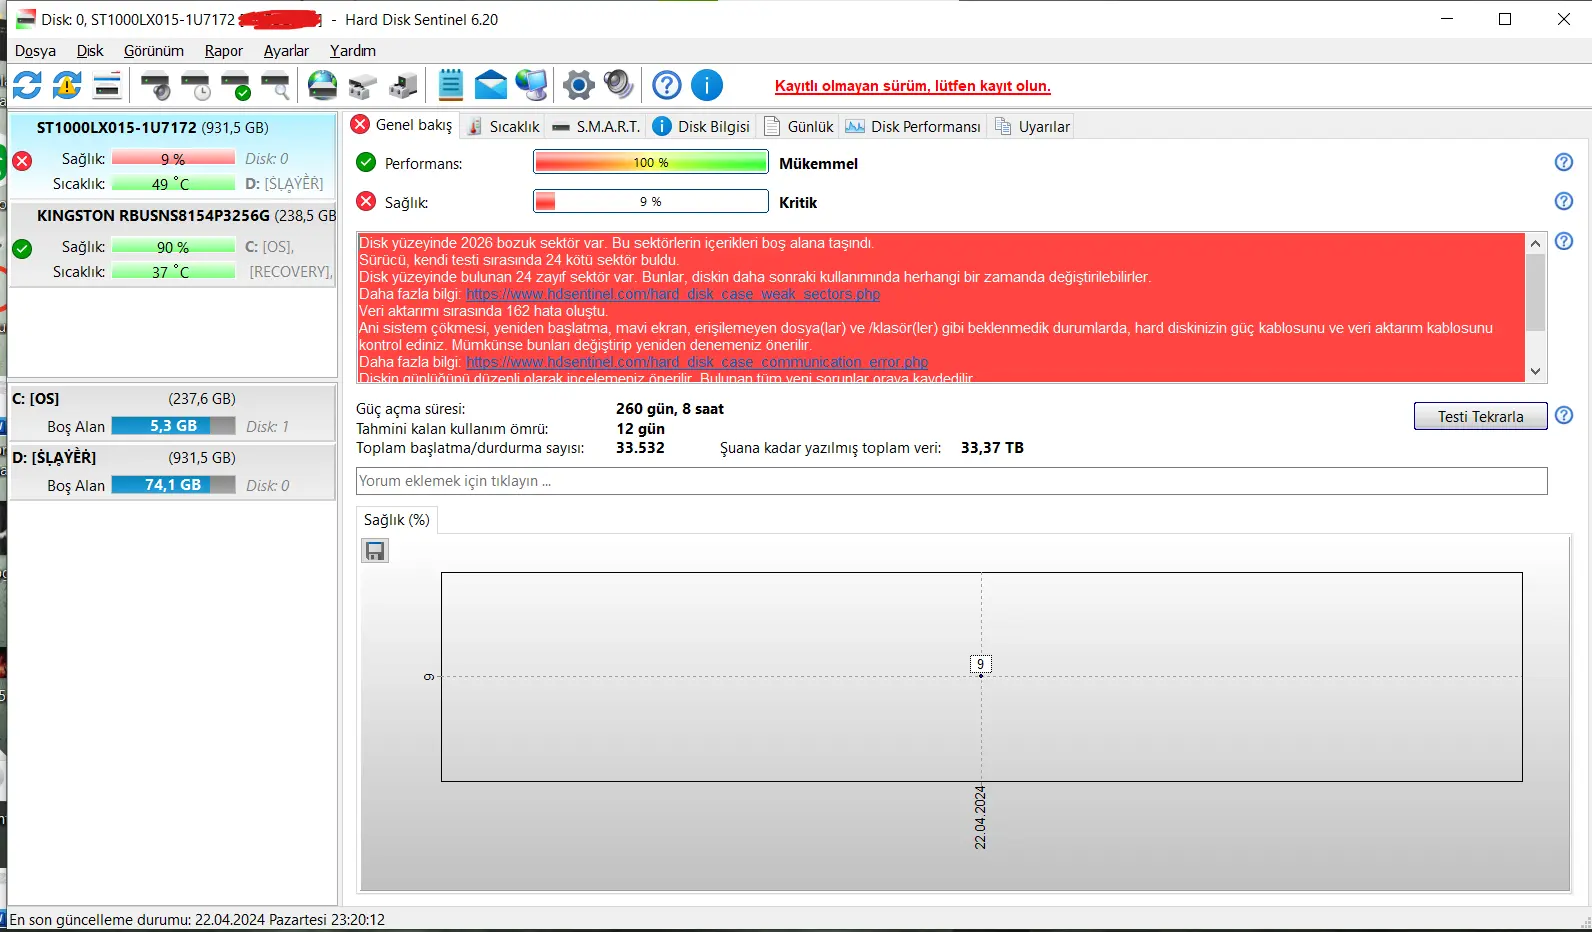Click the light gray drive toolbar icon
The height and width of the screenshot is (932, 1592).
(x=362, y=86)
